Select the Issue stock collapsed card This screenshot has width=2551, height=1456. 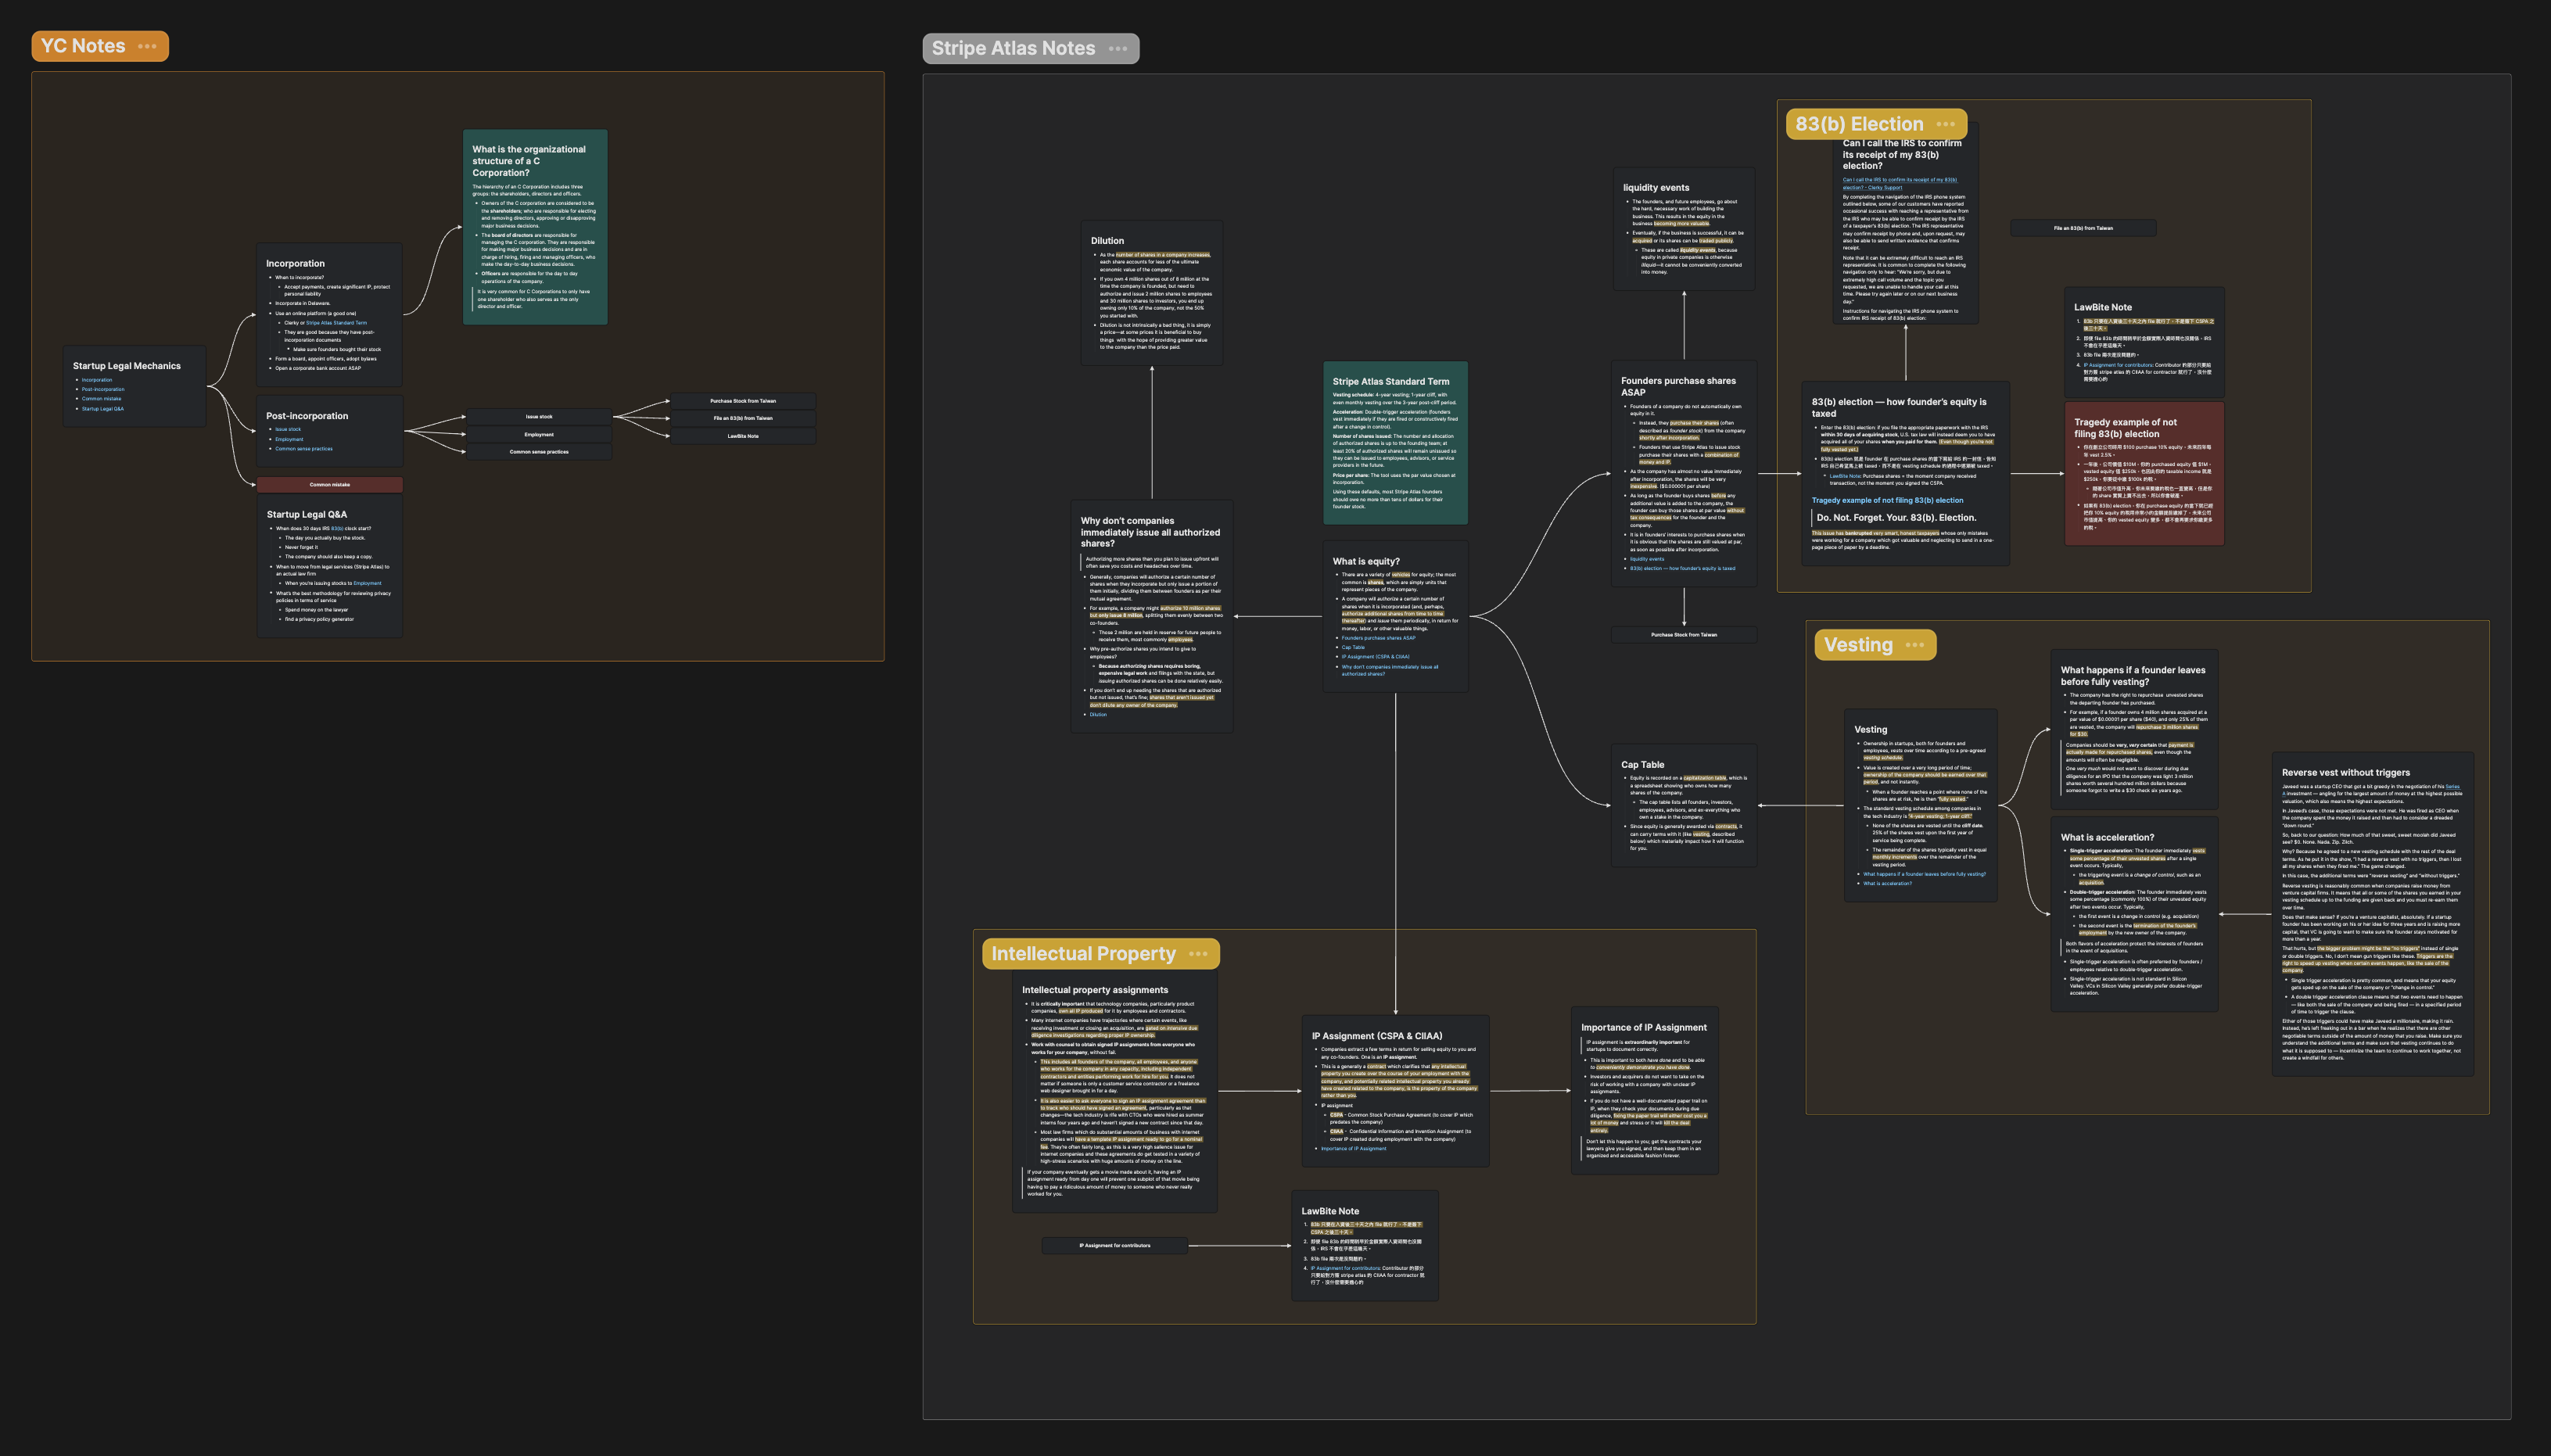(538, 417)
